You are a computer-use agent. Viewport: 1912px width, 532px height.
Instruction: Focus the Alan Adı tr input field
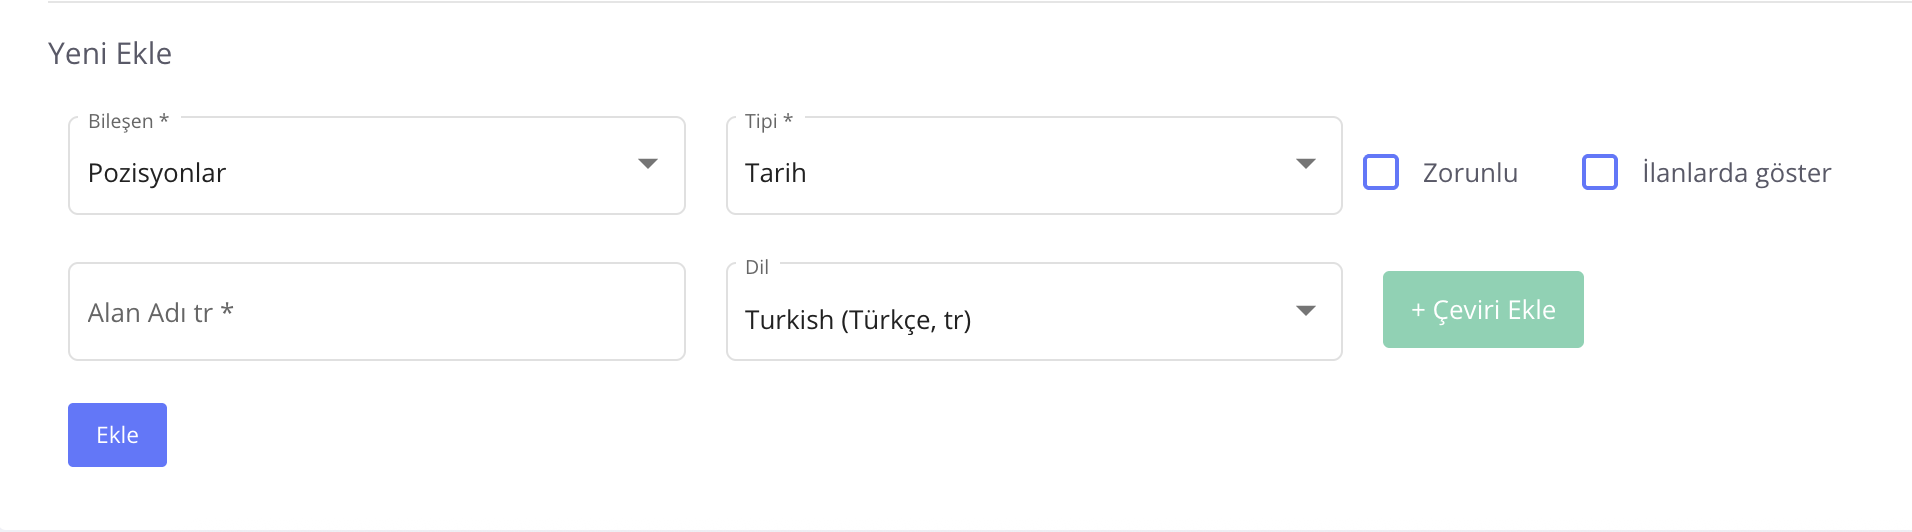coord(376,312)
